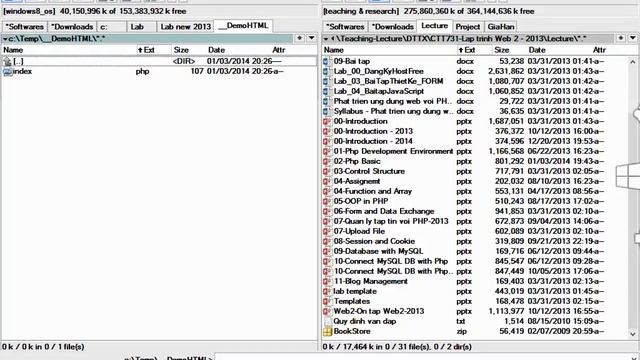The width and height of the screenshot is (640, 360).
Task: Click the right panel scrollbar up arrow
Action: [633, 62]
